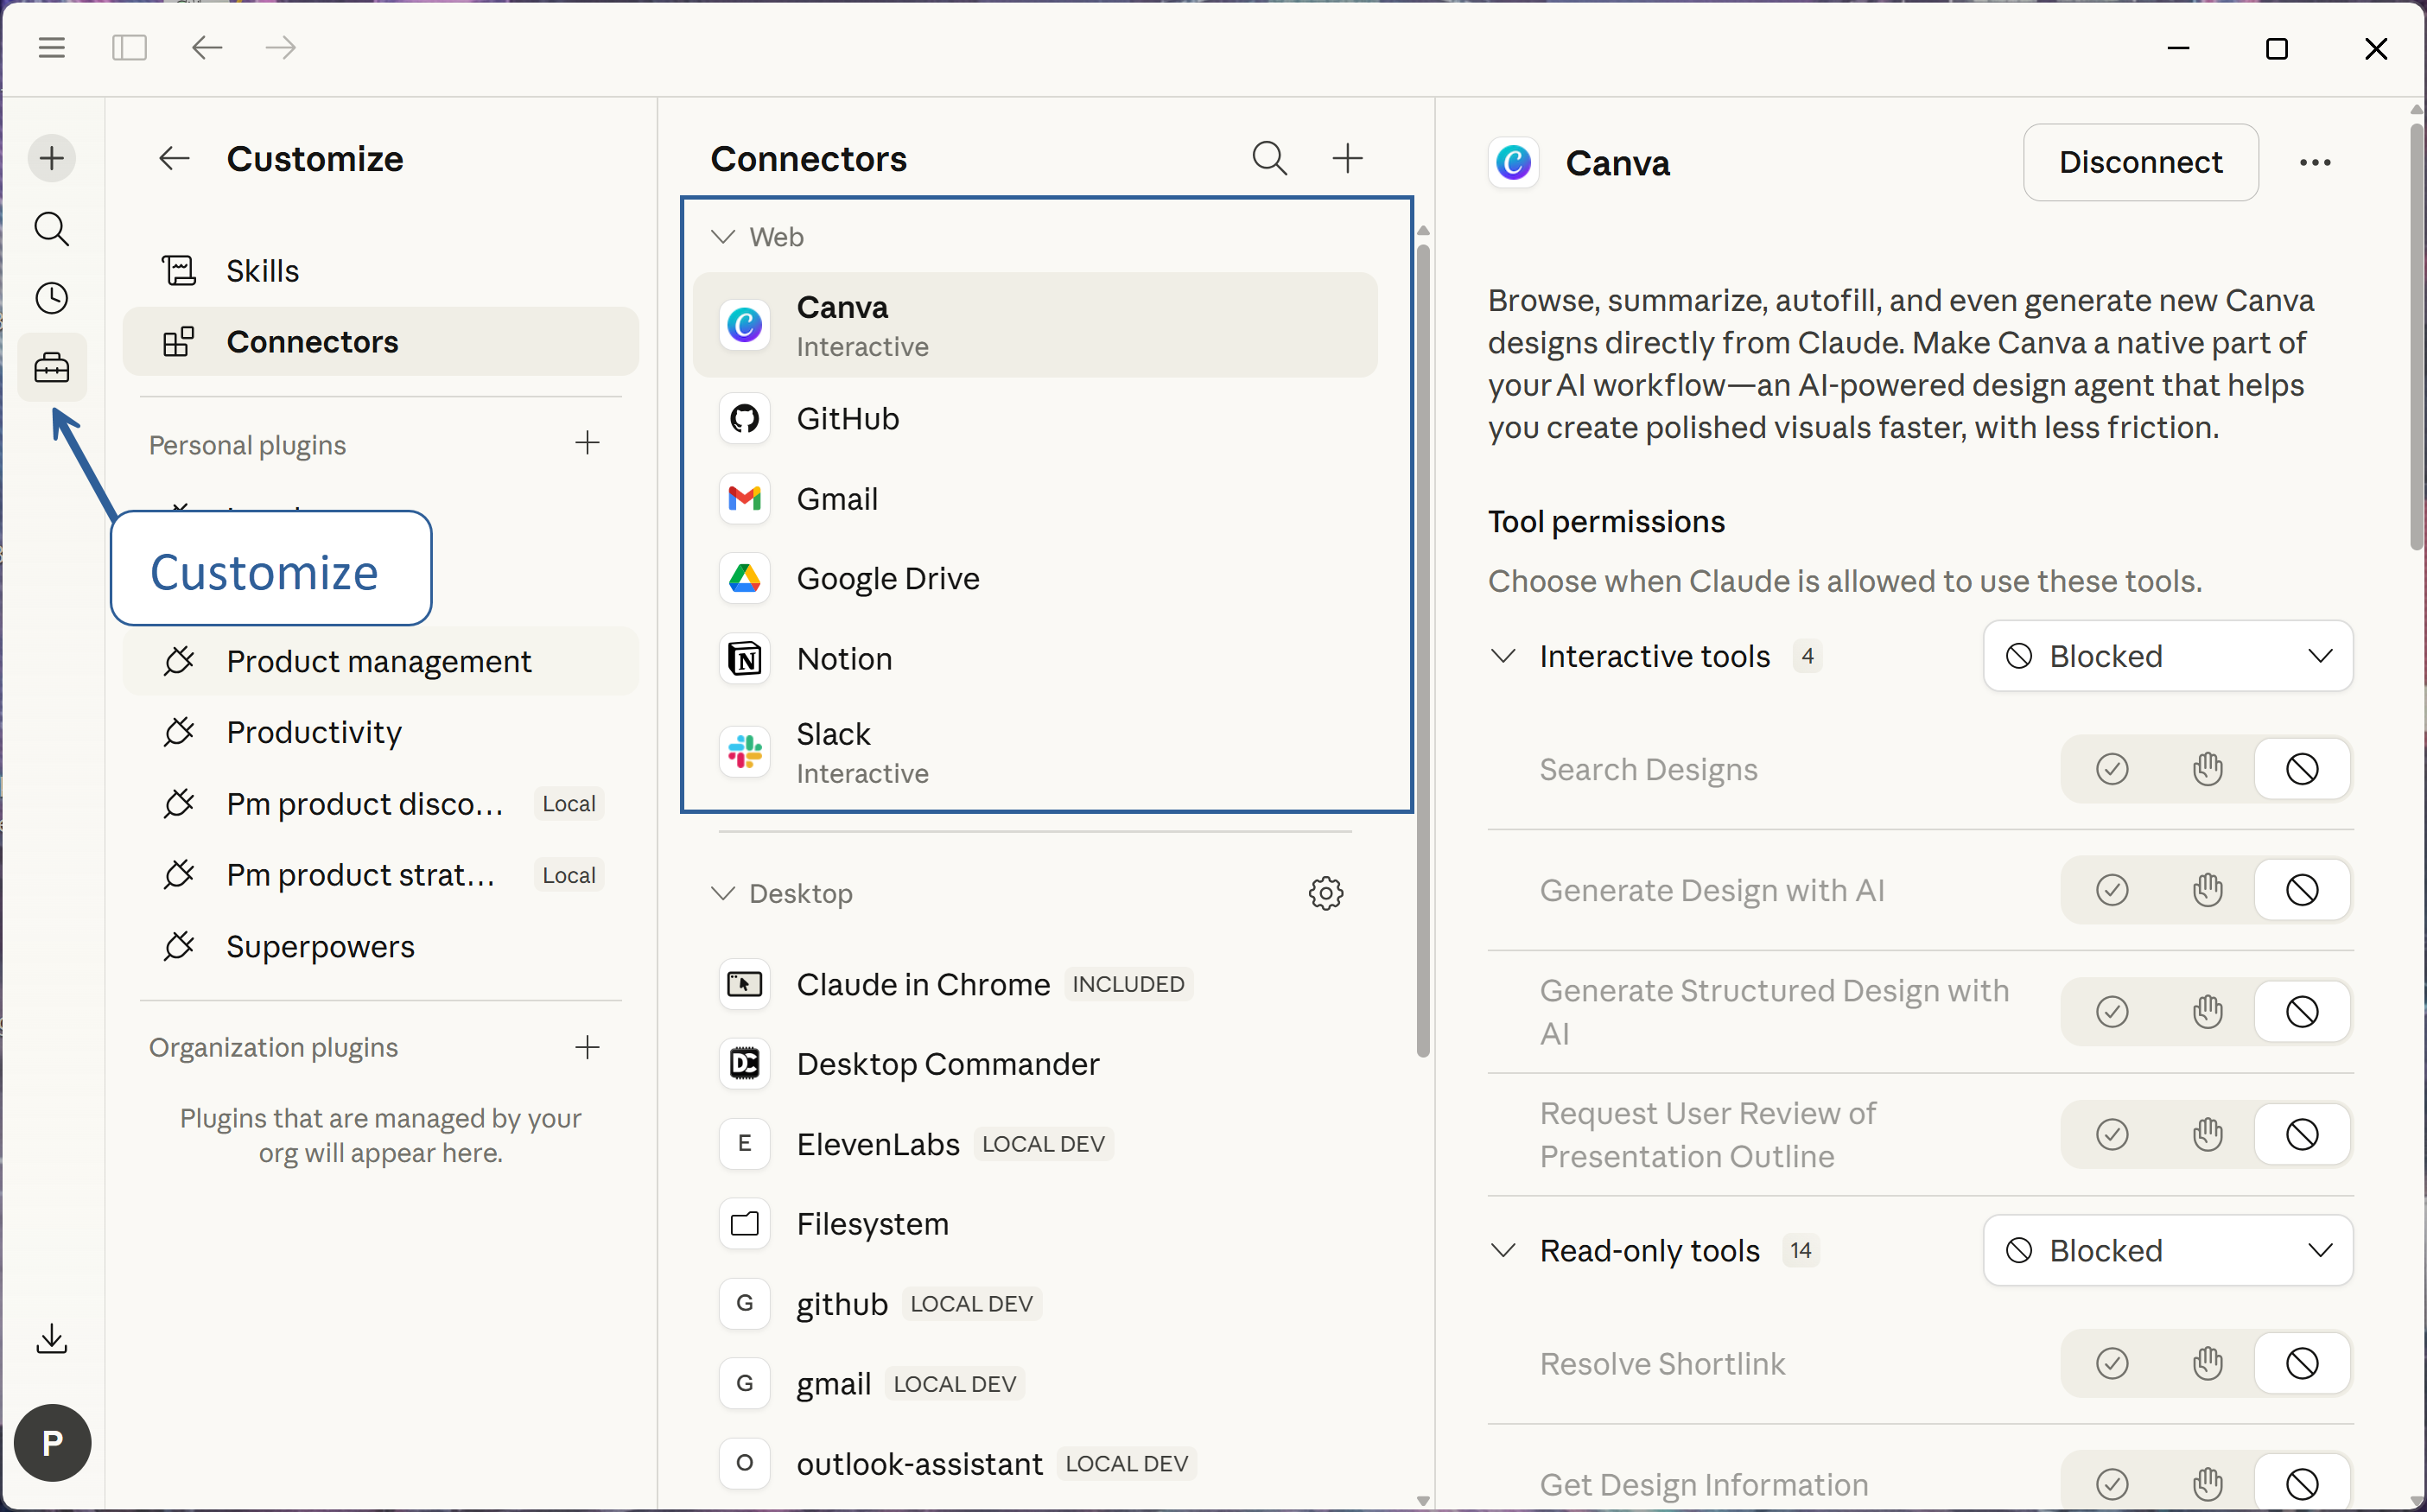Click the Disconnect button
Viewport: 2427px width, 1512px height.
click(x=2139, y=163)
